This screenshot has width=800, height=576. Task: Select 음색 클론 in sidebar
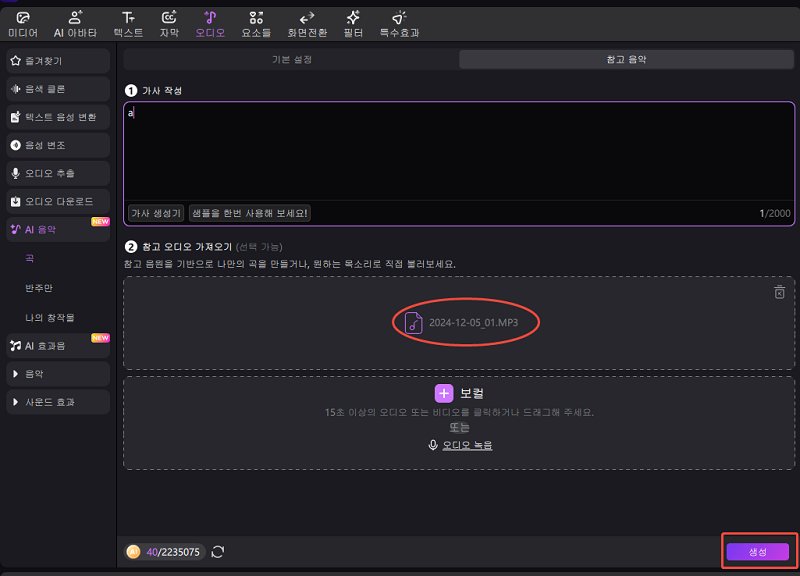(58, 89)
